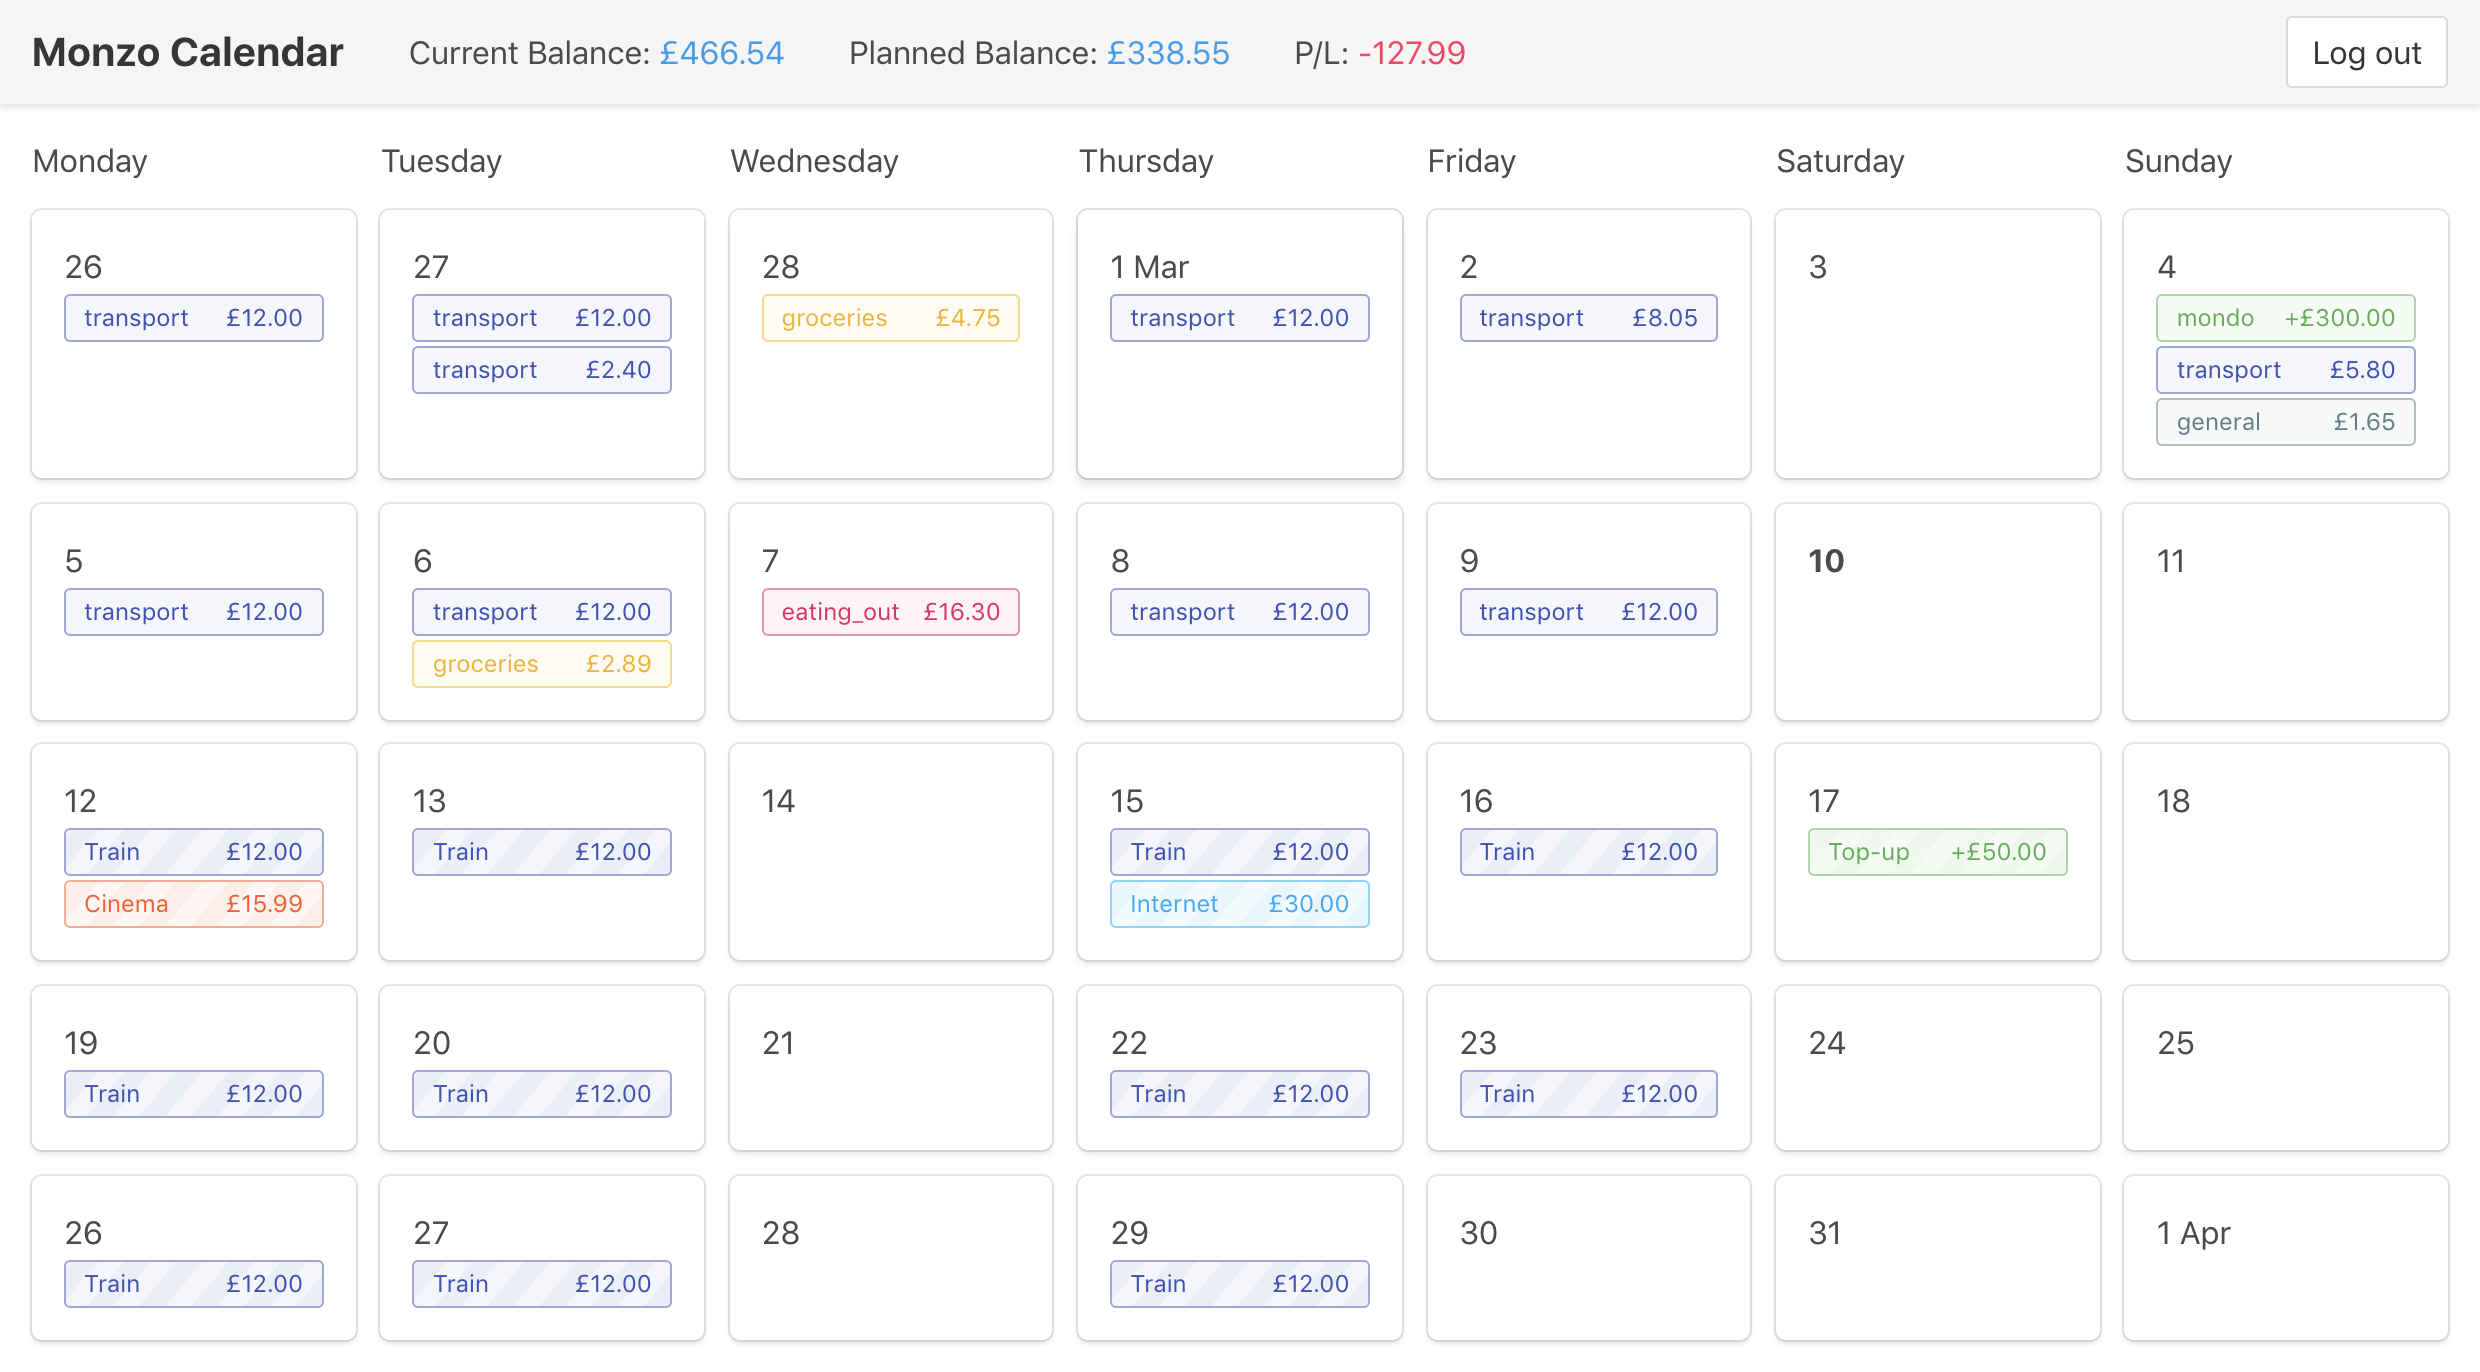
Task: Click the Current Balance amount £466.54
Action: coord(722,53)
